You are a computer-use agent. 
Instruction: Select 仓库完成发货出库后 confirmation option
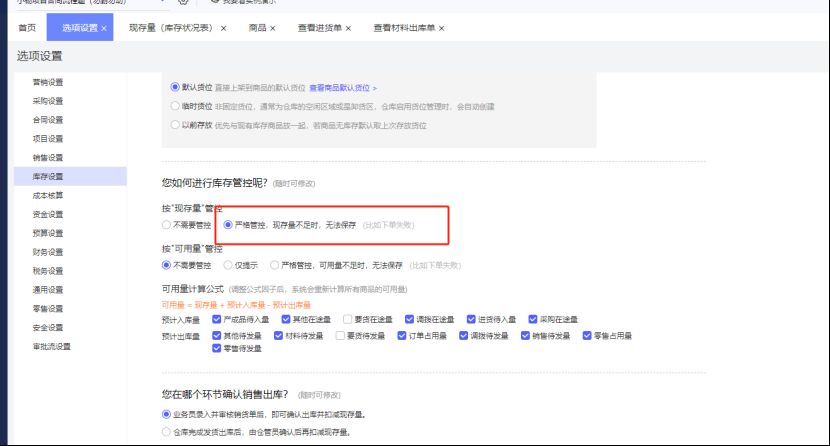coord(167,432)
